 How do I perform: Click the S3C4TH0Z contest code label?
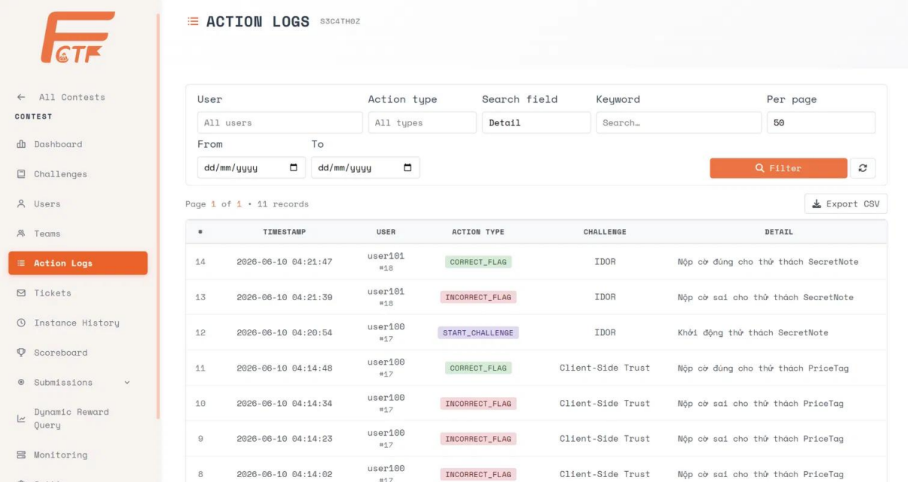(340, 21)
